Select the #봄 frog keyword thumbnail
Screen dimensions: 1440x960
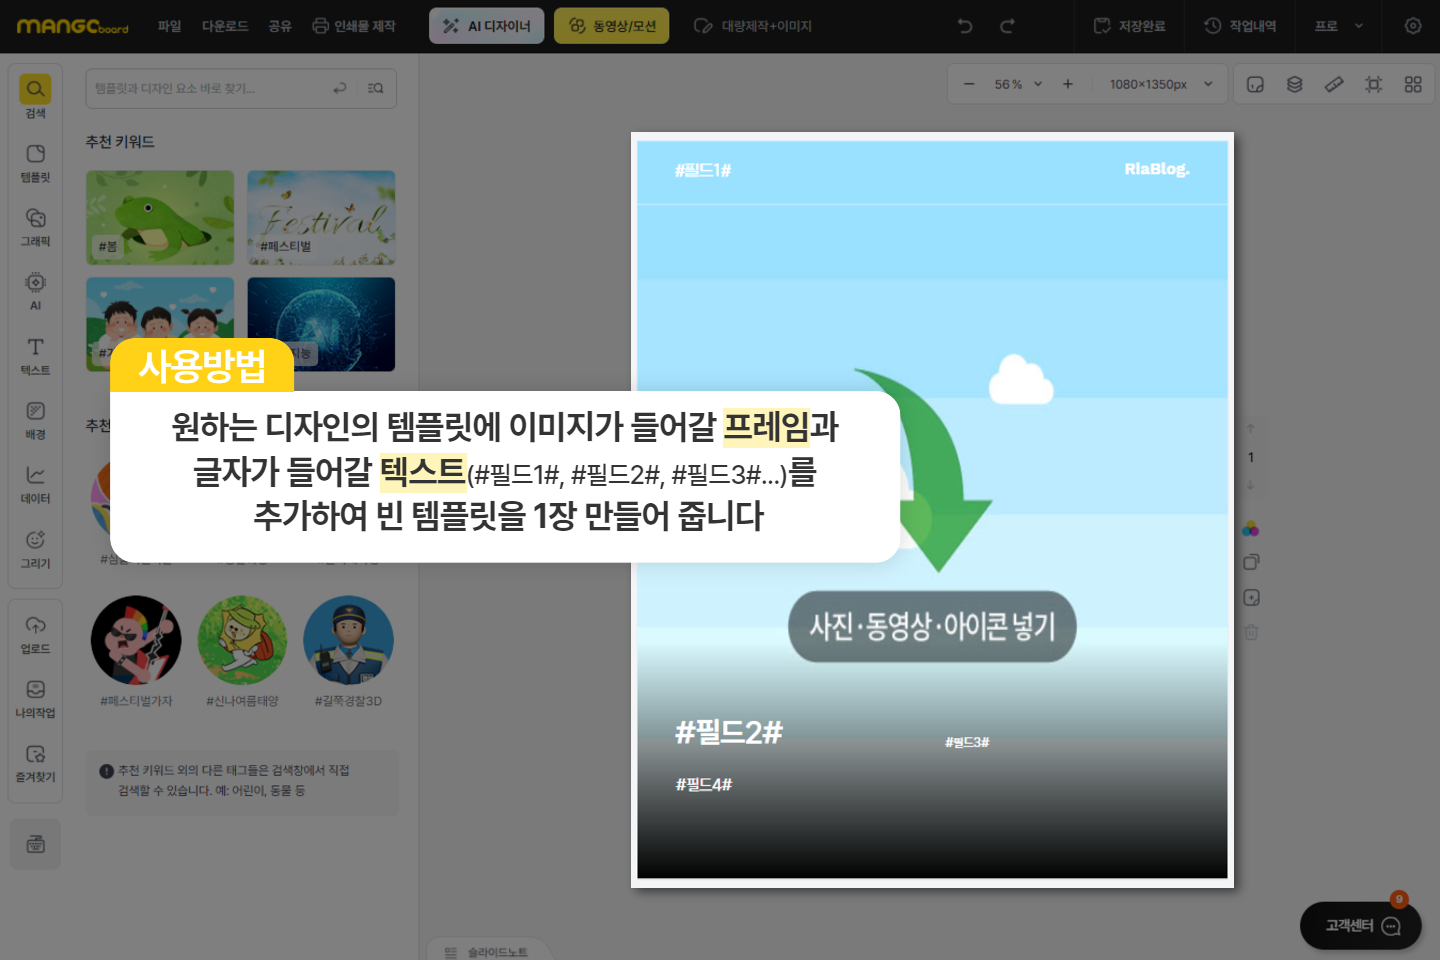point(160,217)
